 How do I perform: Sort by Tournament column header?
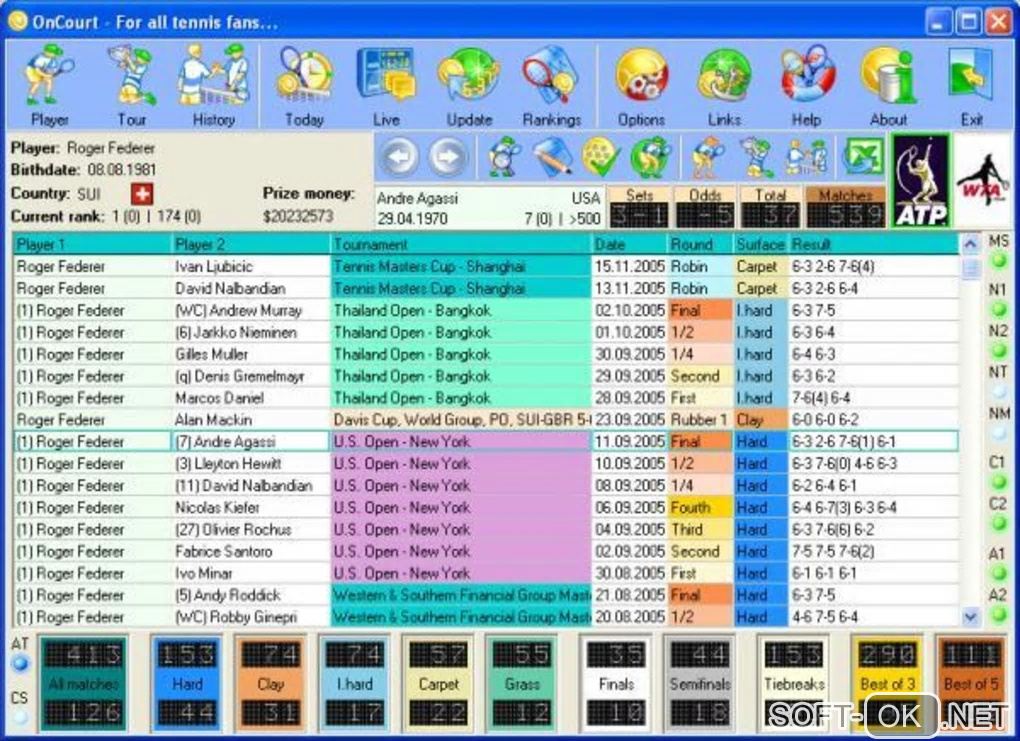[461, 245]
